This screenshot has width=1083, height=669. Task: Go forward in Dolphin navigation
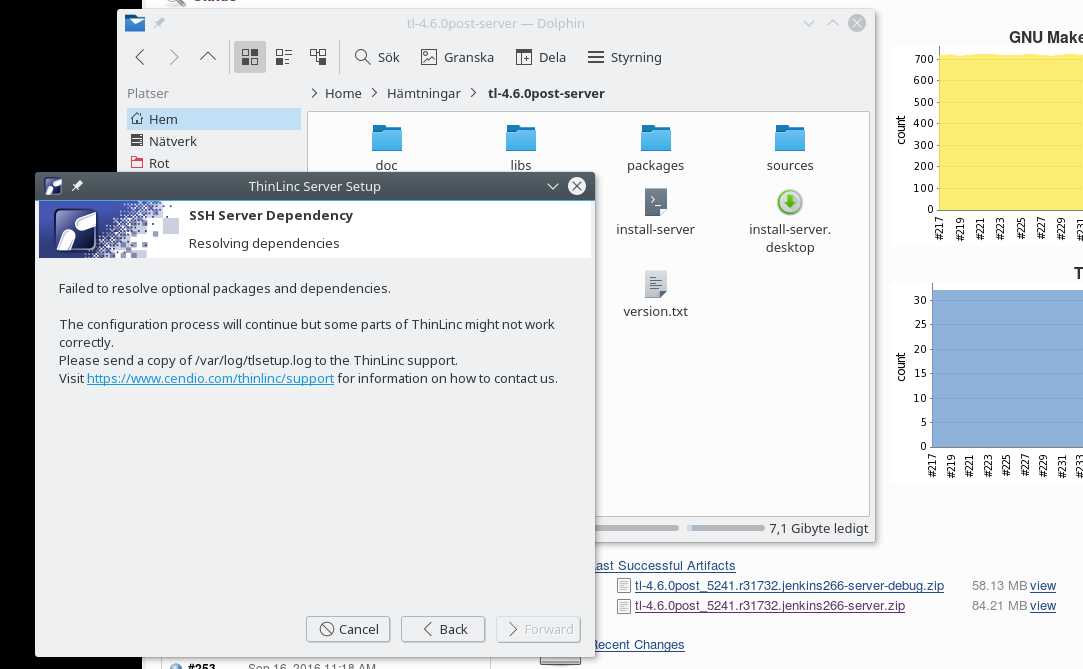click(x=174, y=57)
